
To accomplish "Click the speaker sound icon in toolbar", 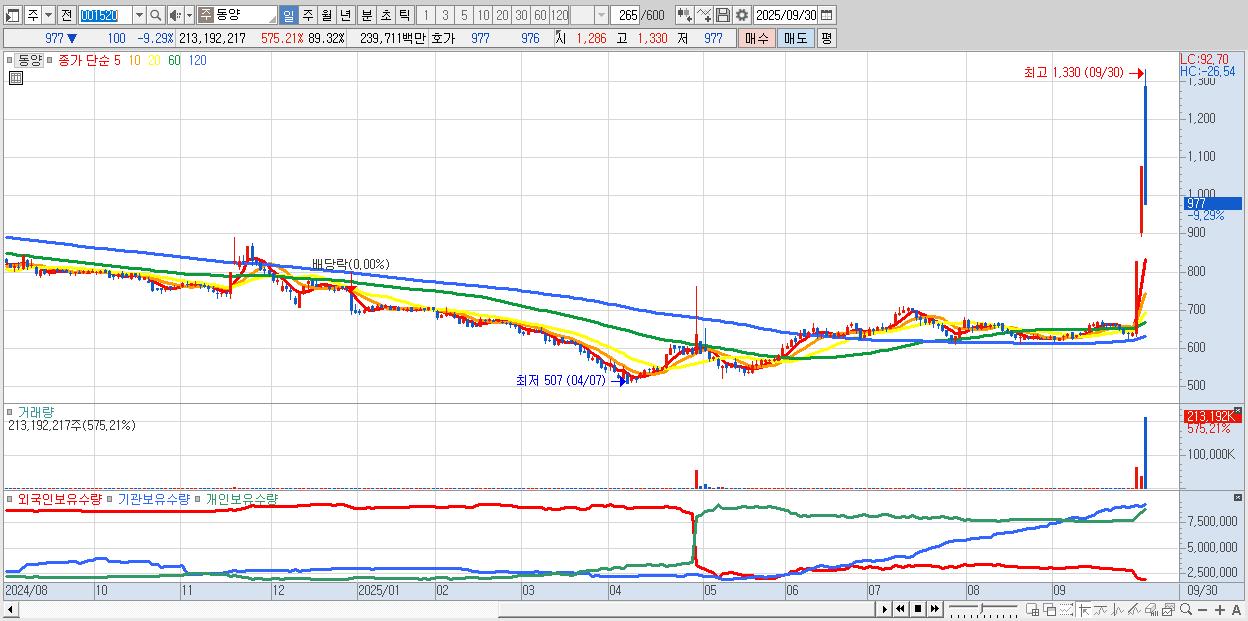I will click(x=175, y=15).
